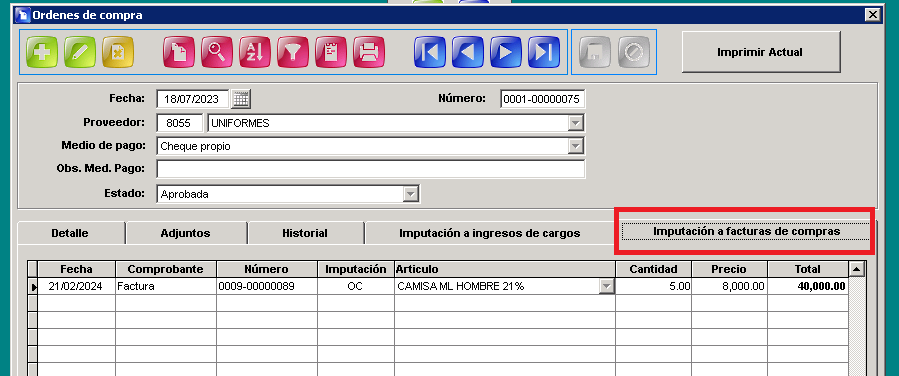Switch to the Historial tab
Screen dimensions: 899x376
(305, 233)
